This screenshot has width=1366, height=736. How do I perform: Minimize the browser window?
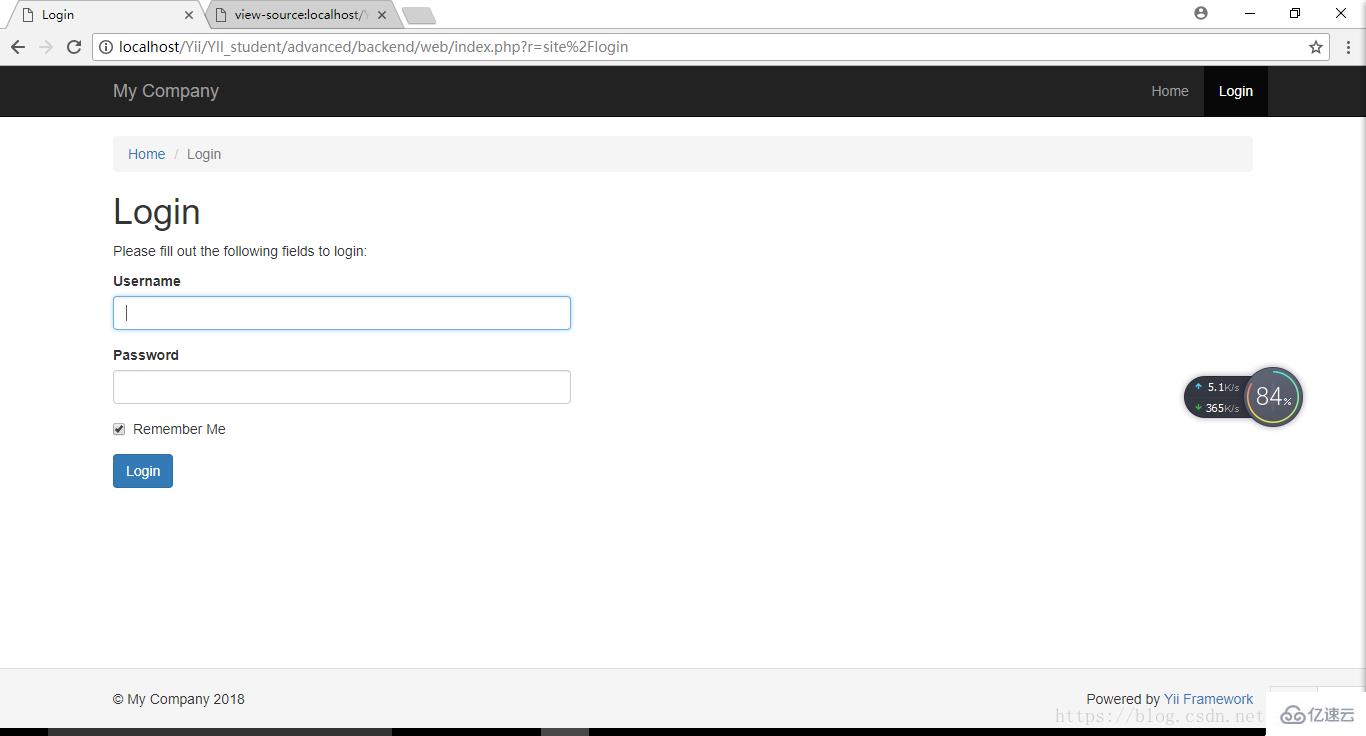1250,13
